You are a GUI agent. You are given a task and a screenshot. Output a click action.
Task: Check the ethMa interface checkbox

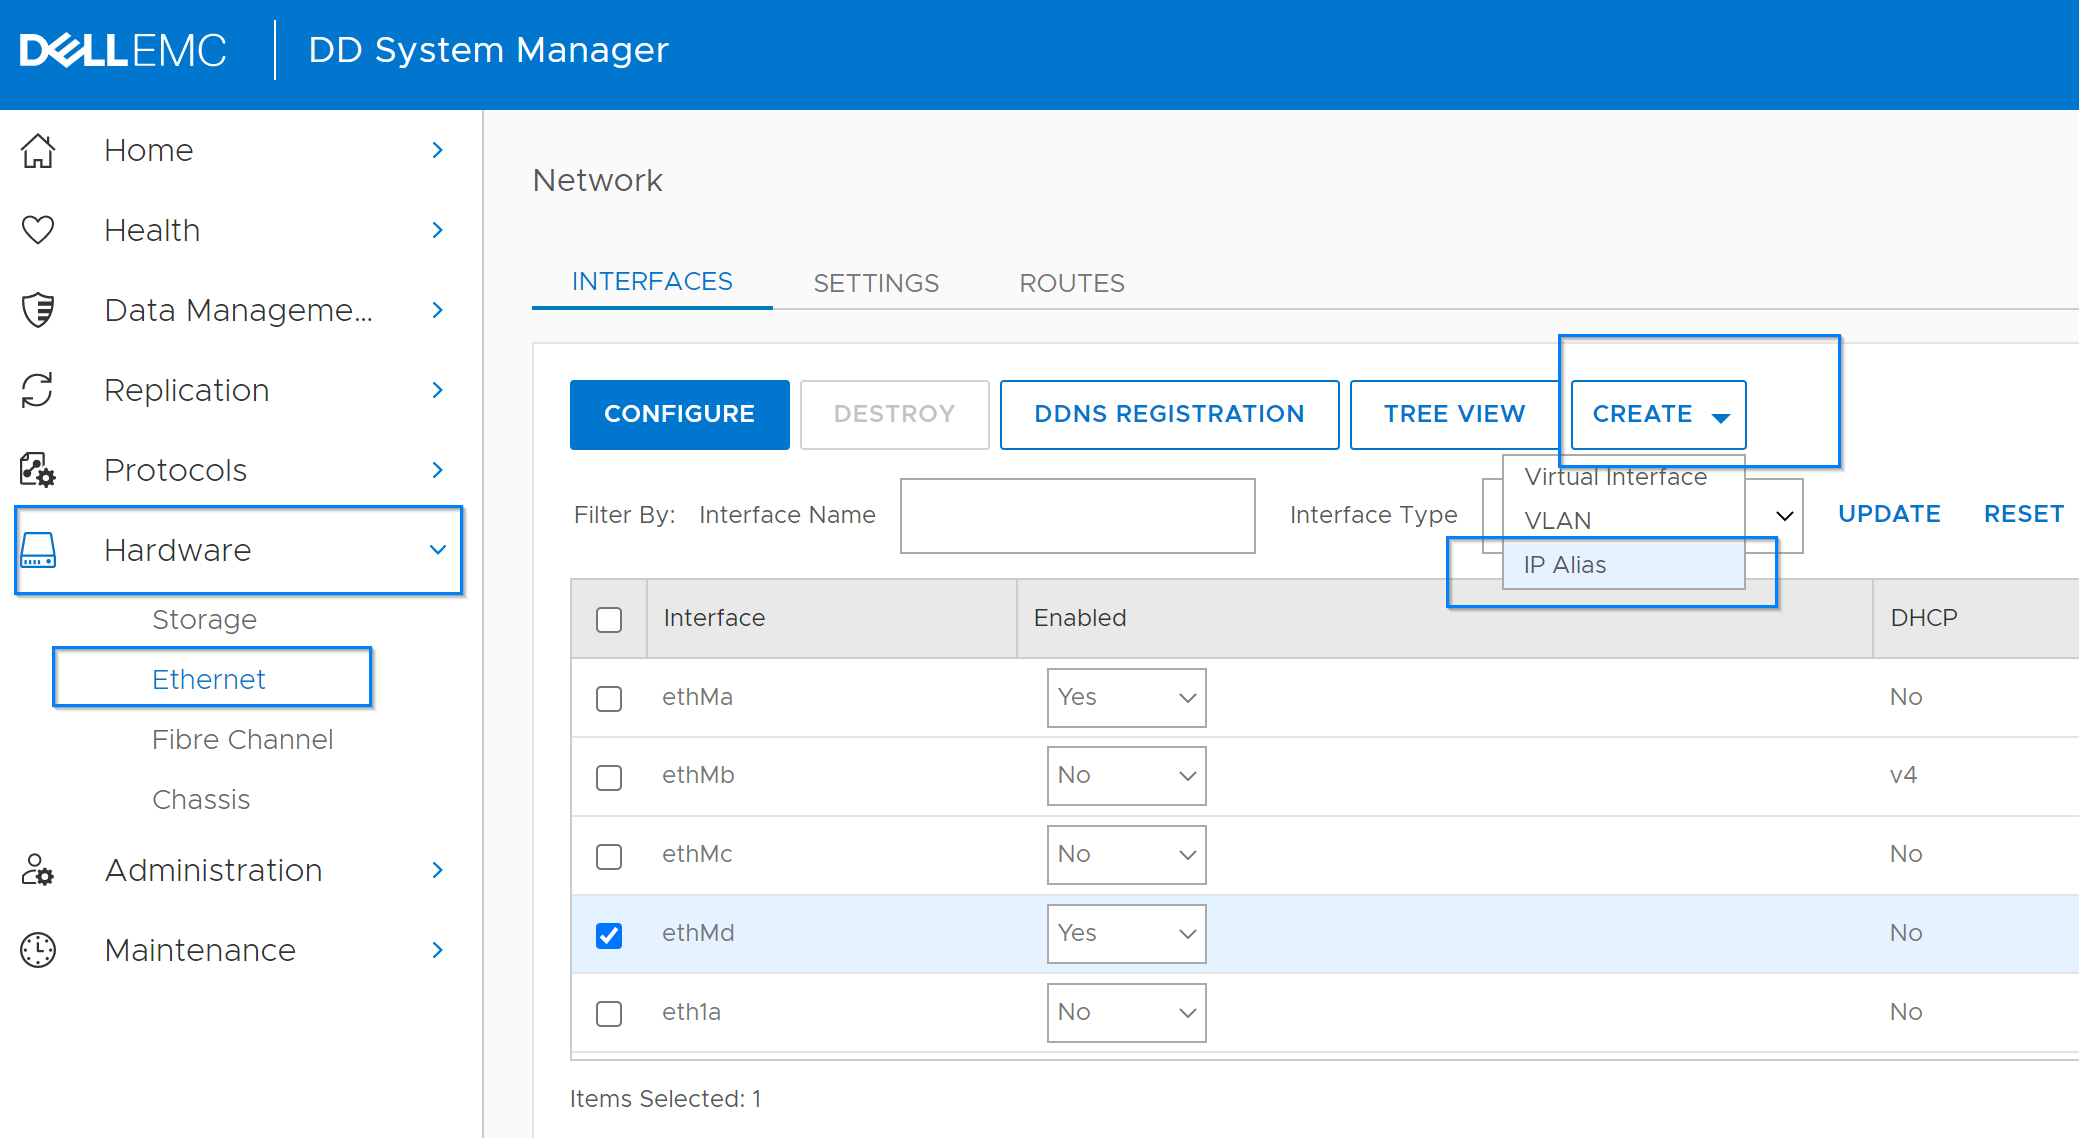(609, 698)
